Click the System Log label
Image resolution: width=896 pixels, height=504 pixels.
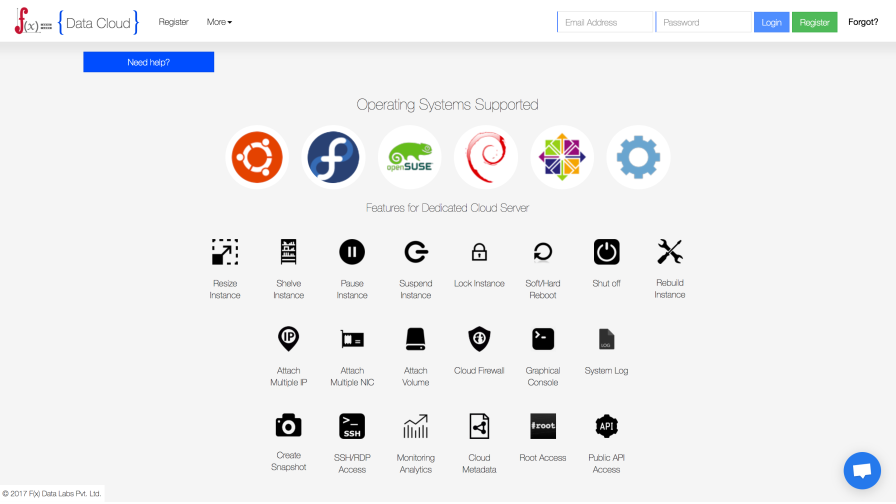(x=606, y=371)
